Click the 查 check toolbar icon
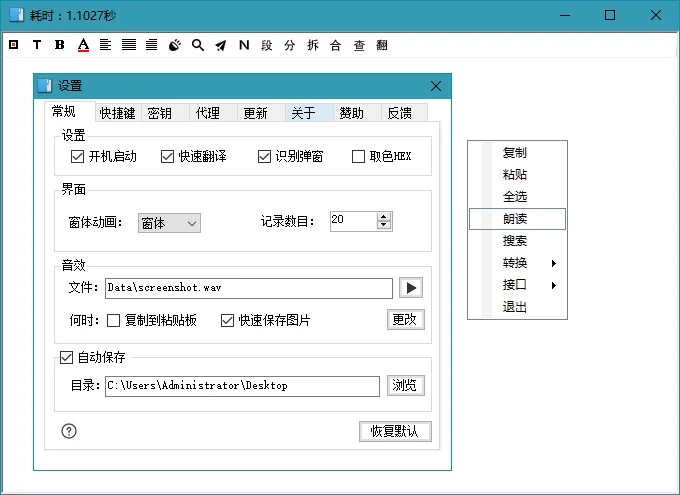The height and width of the screenshot is (495, 680). [x=359, y=45]
